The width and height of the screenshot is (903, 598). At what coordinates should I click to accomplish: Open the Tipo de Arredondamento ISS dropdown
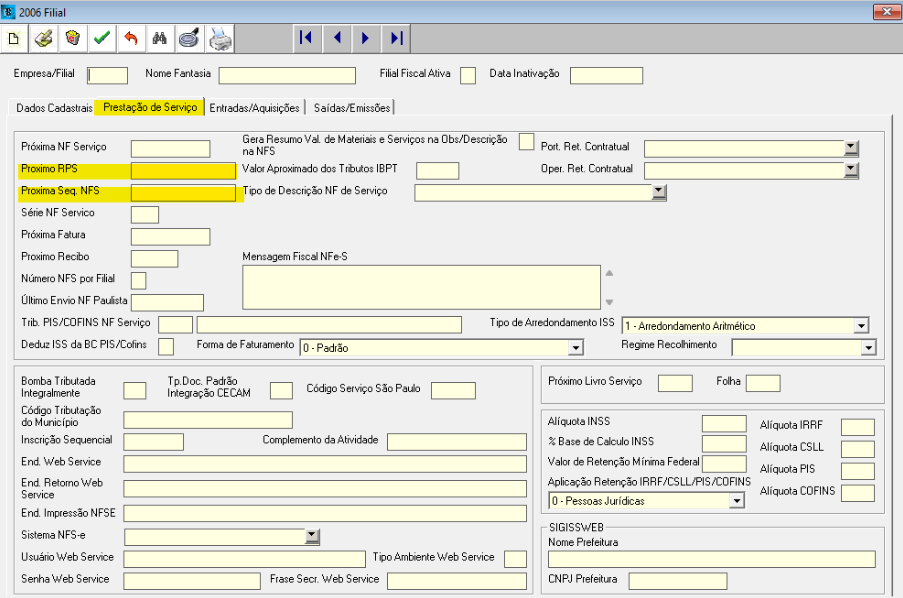coord(861,325)
